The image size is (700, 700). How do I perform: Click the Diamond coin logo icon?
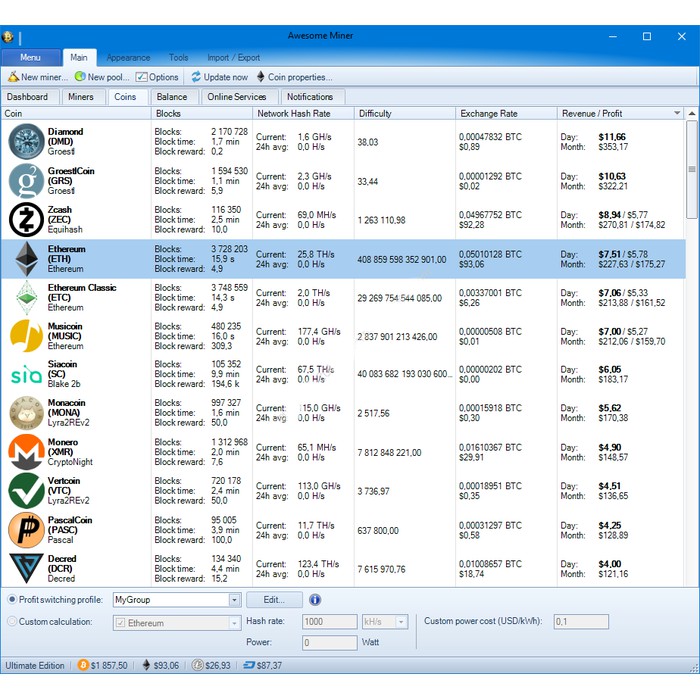tap(25, 141)
